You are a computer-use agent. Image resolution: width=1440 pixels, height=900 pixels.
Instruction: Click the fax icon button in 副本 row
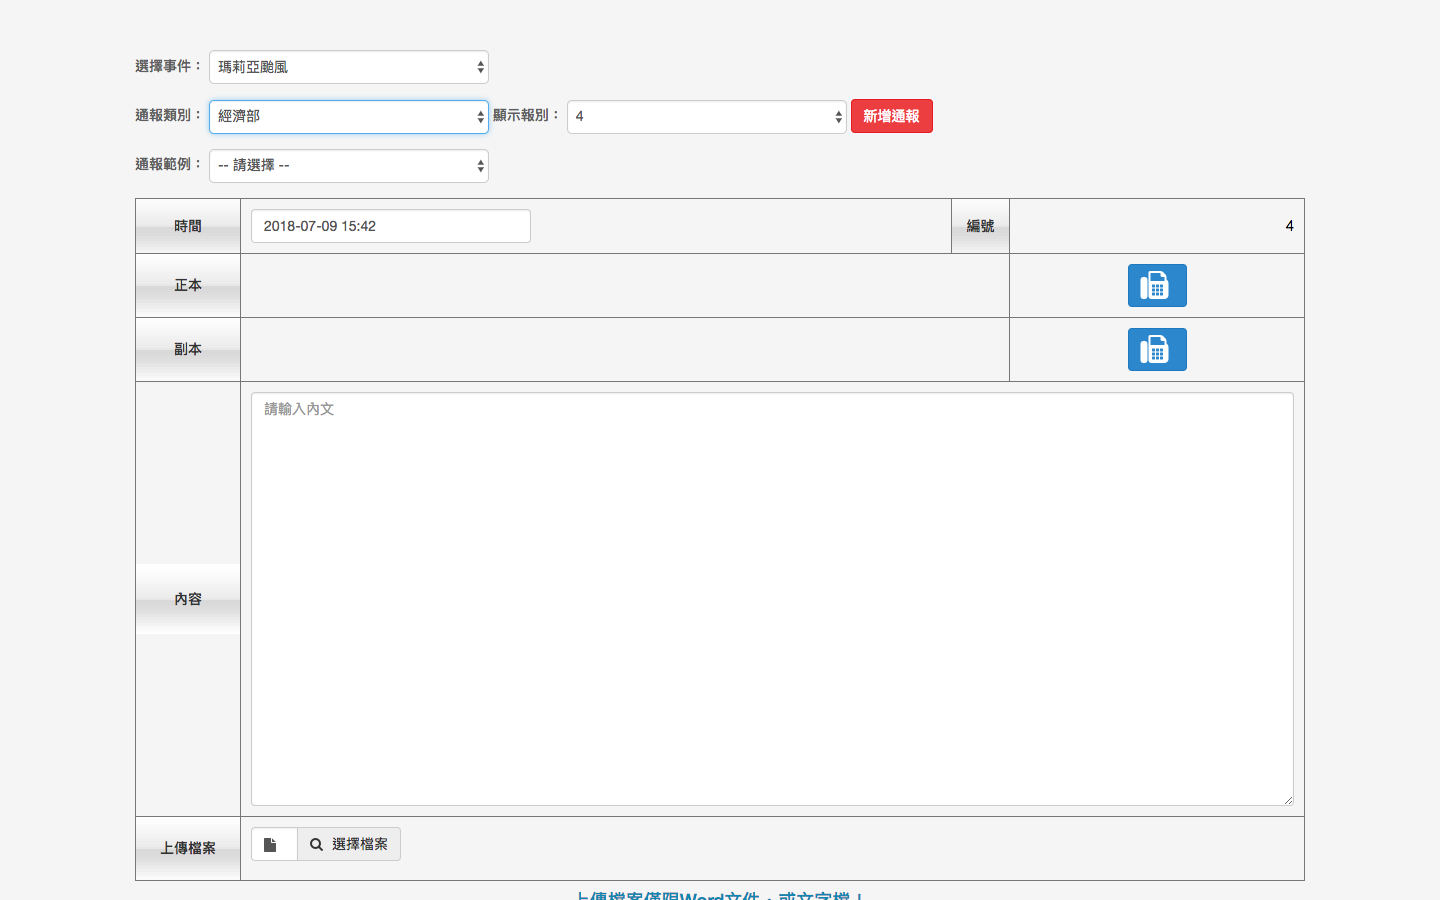click(1157, 349)
